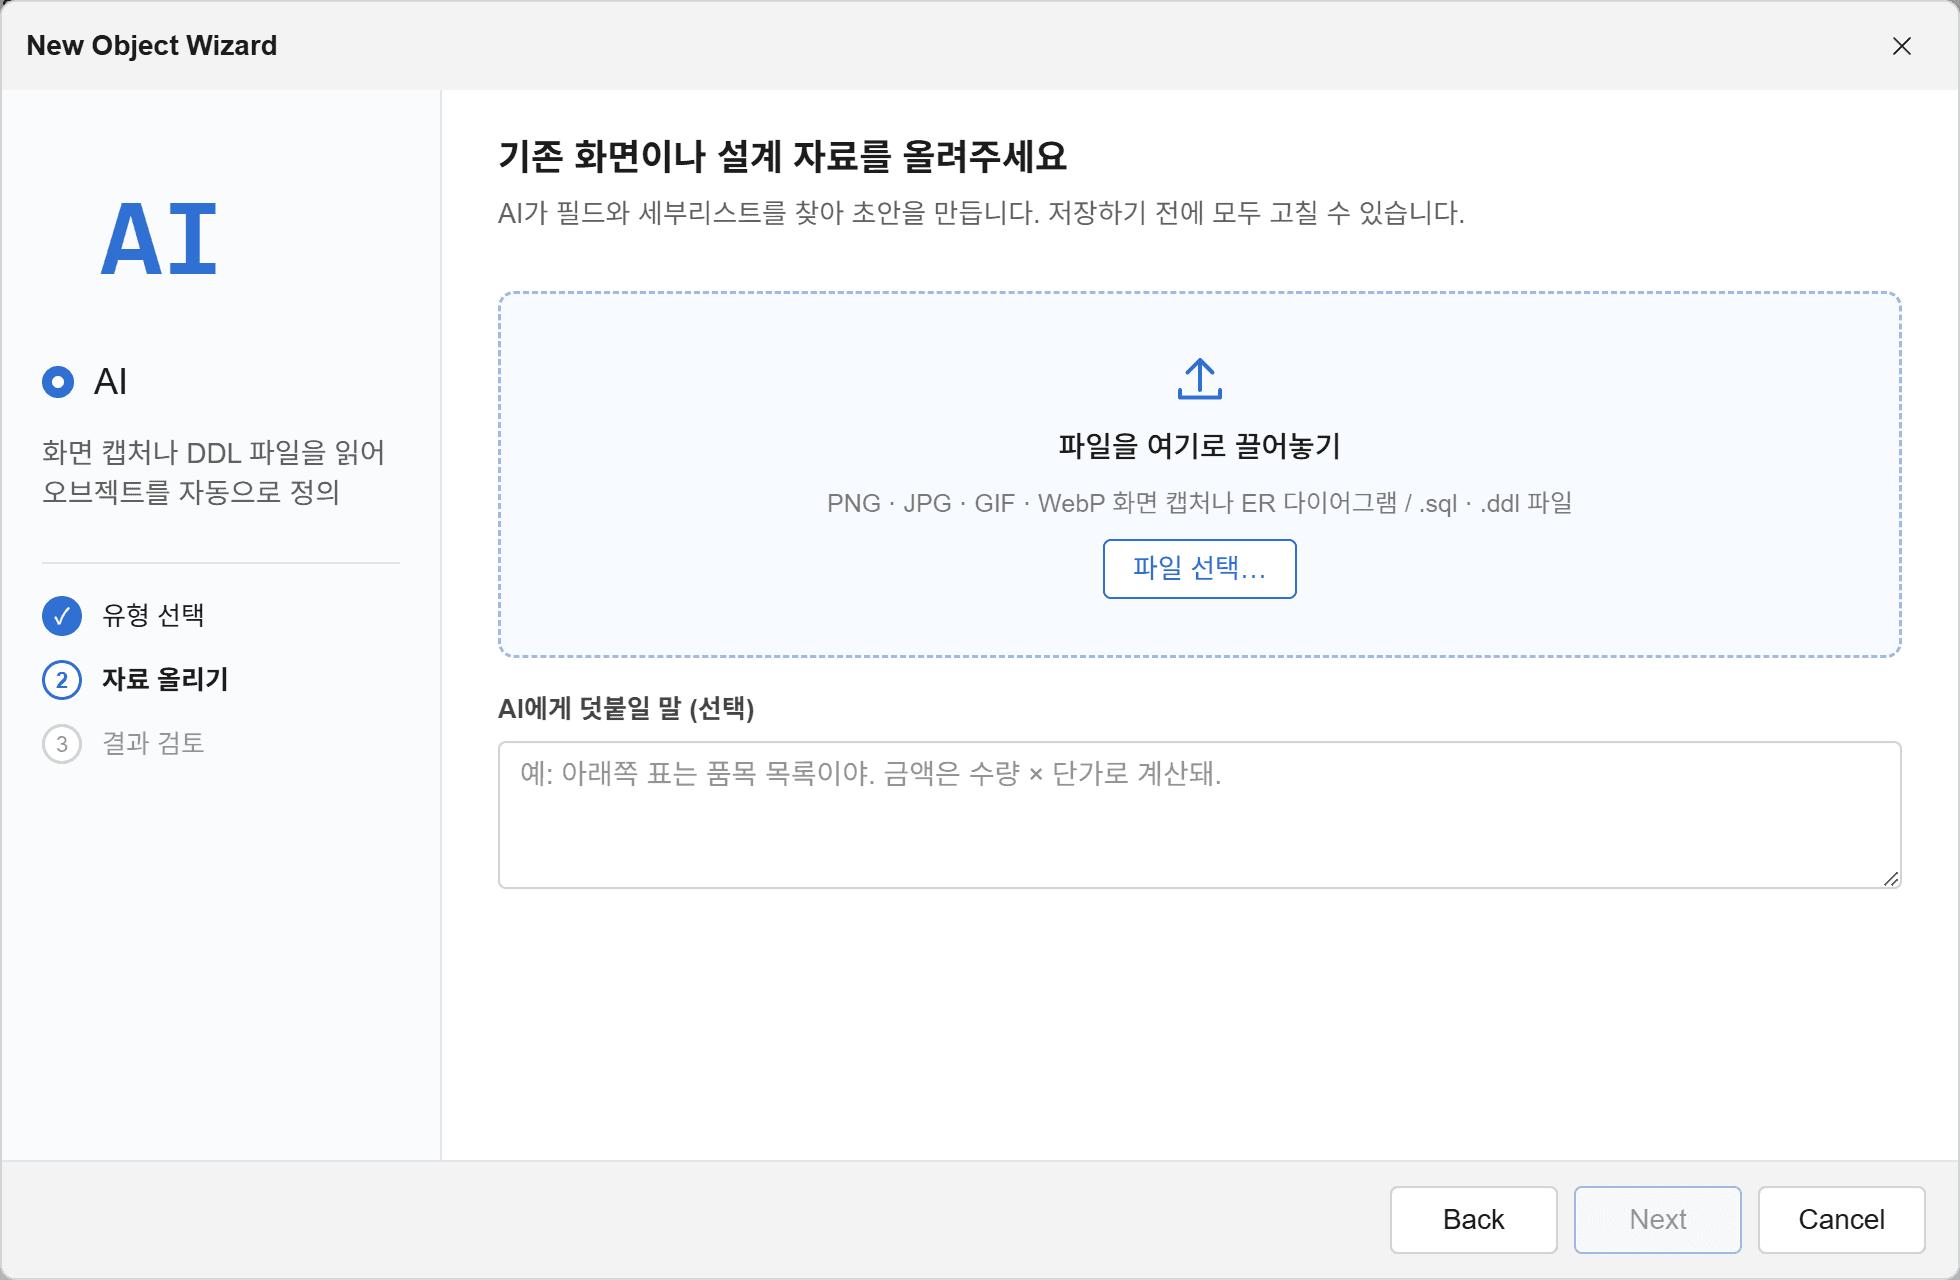1960x1280 pixels.
Task: Click the description starting with 화면 캡처나 DDL
Action: point(213,472)
